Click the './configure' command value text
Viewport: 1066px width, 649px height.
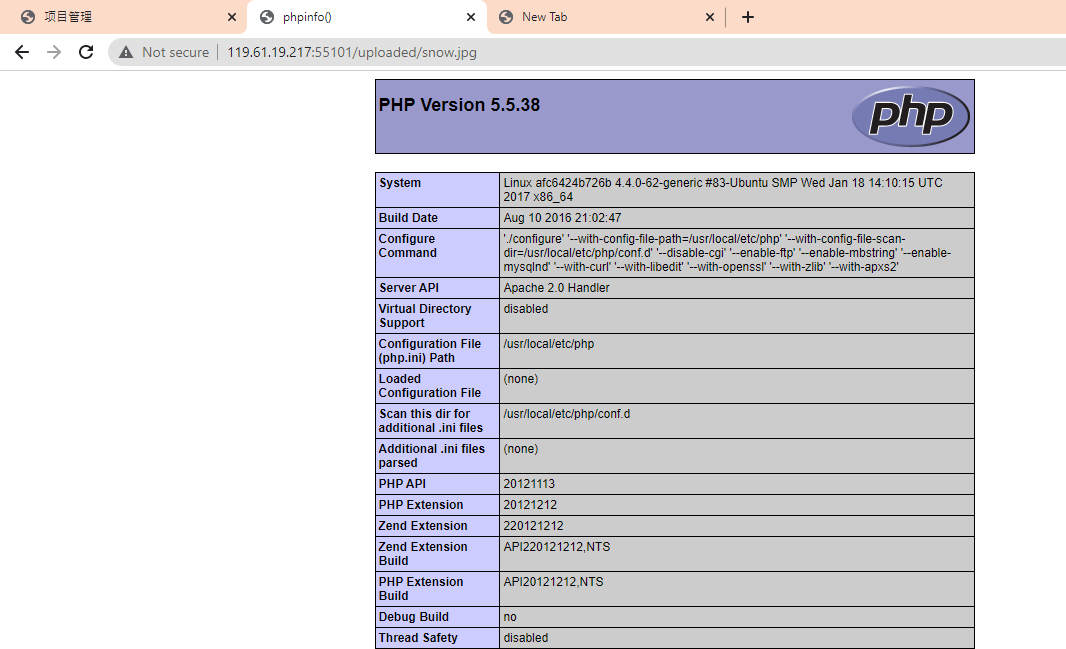[727, 253]
